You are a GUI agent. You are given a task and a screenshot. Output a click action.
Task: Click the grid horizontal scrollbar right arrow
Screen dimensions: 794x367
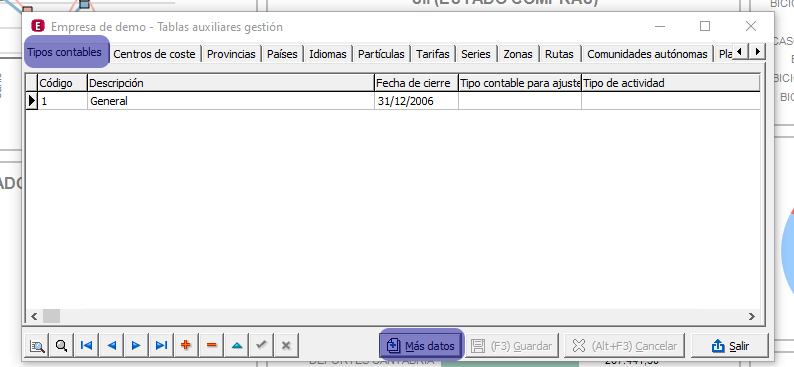click(x=751, y=316)
